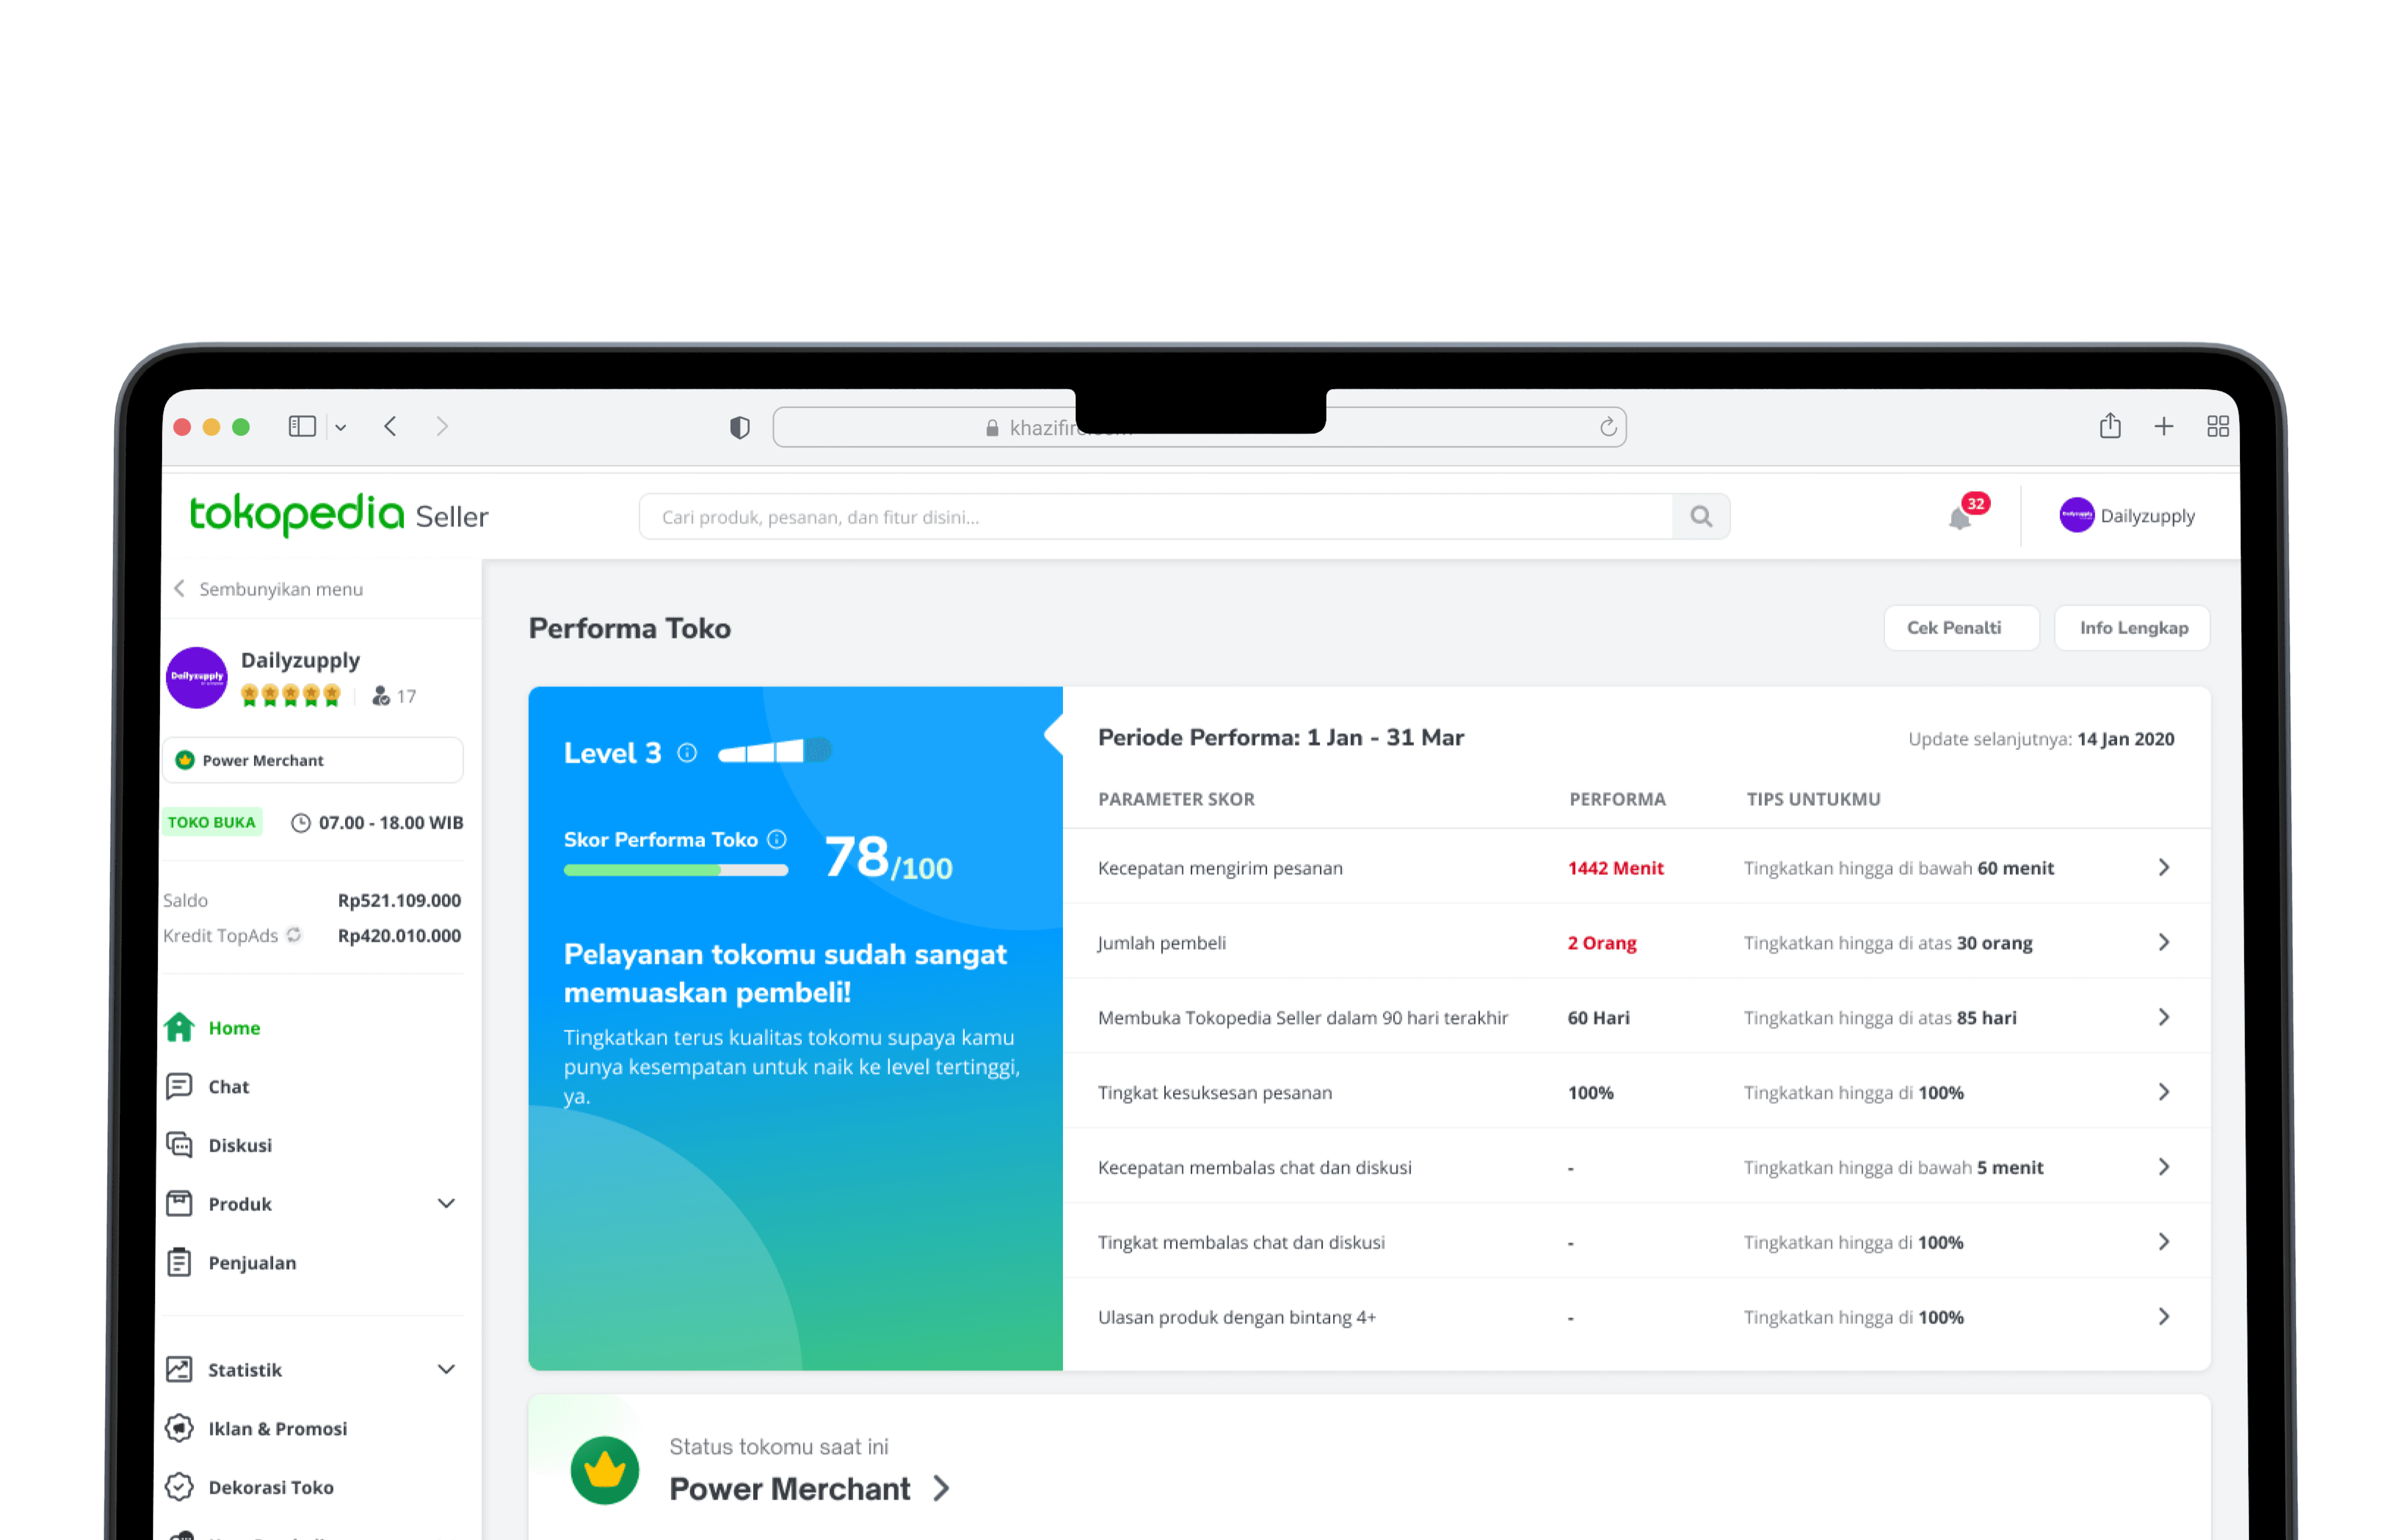This screenshot has width=2402, height=1540.
Task: Click the Level 3 info icon
Action: [687, 753]
